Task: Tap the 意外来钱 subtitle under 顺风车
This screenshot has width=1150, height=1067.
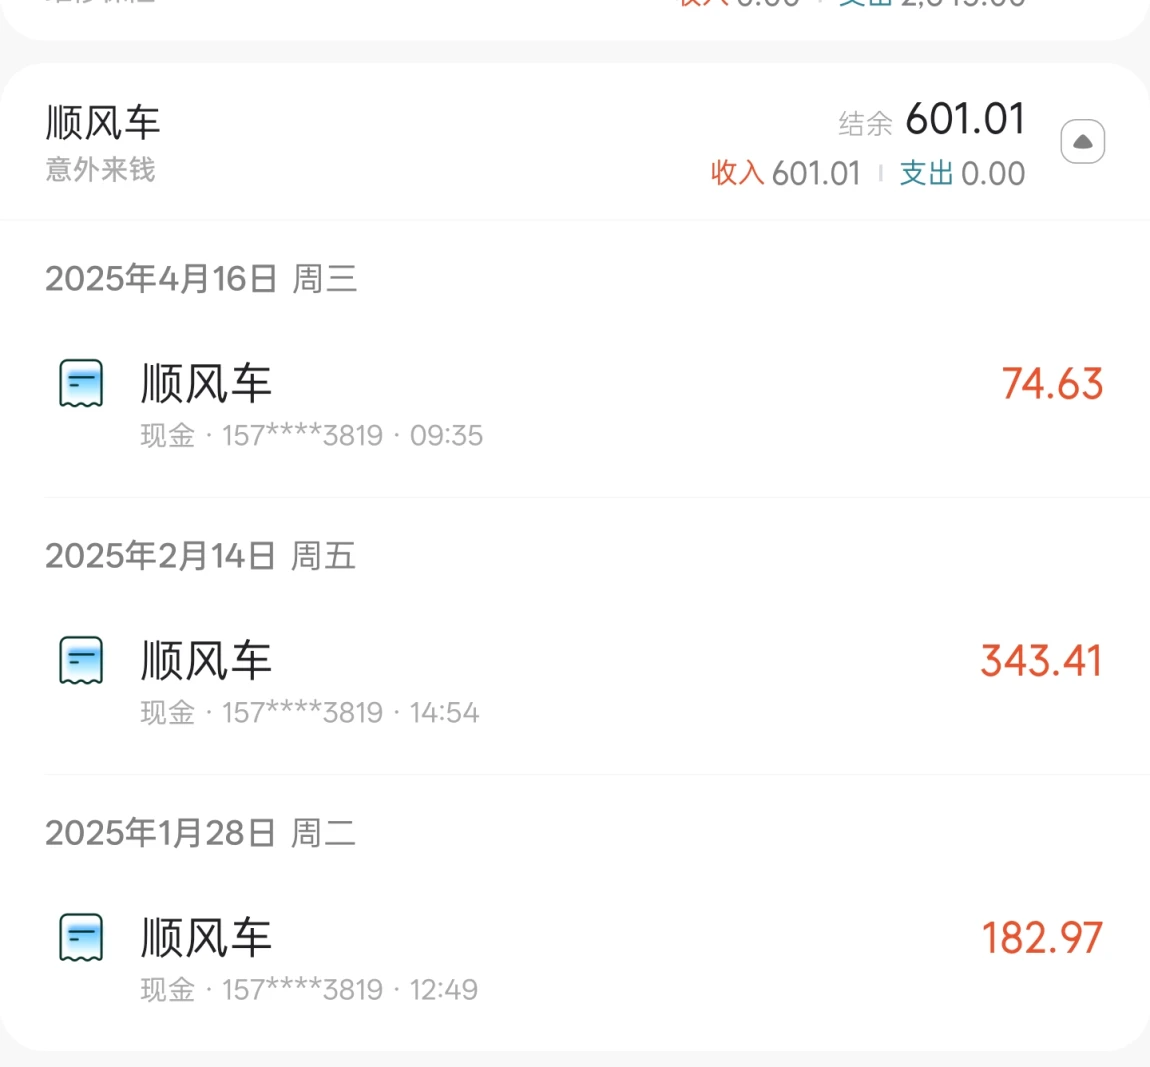Action: pos(100,169)
